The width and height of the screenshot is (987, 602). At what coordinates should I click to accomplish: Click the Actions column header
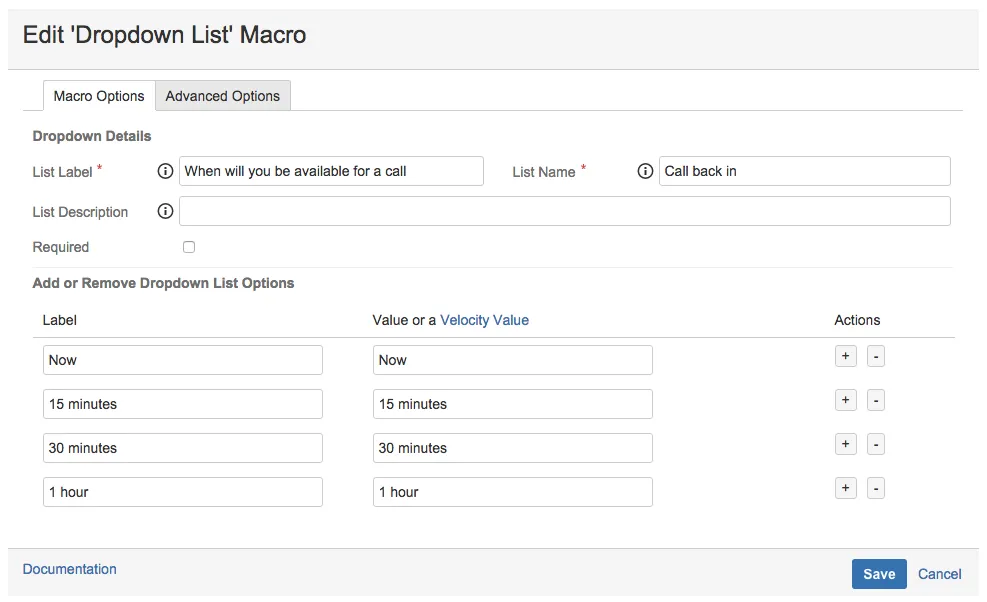(857, 321)
